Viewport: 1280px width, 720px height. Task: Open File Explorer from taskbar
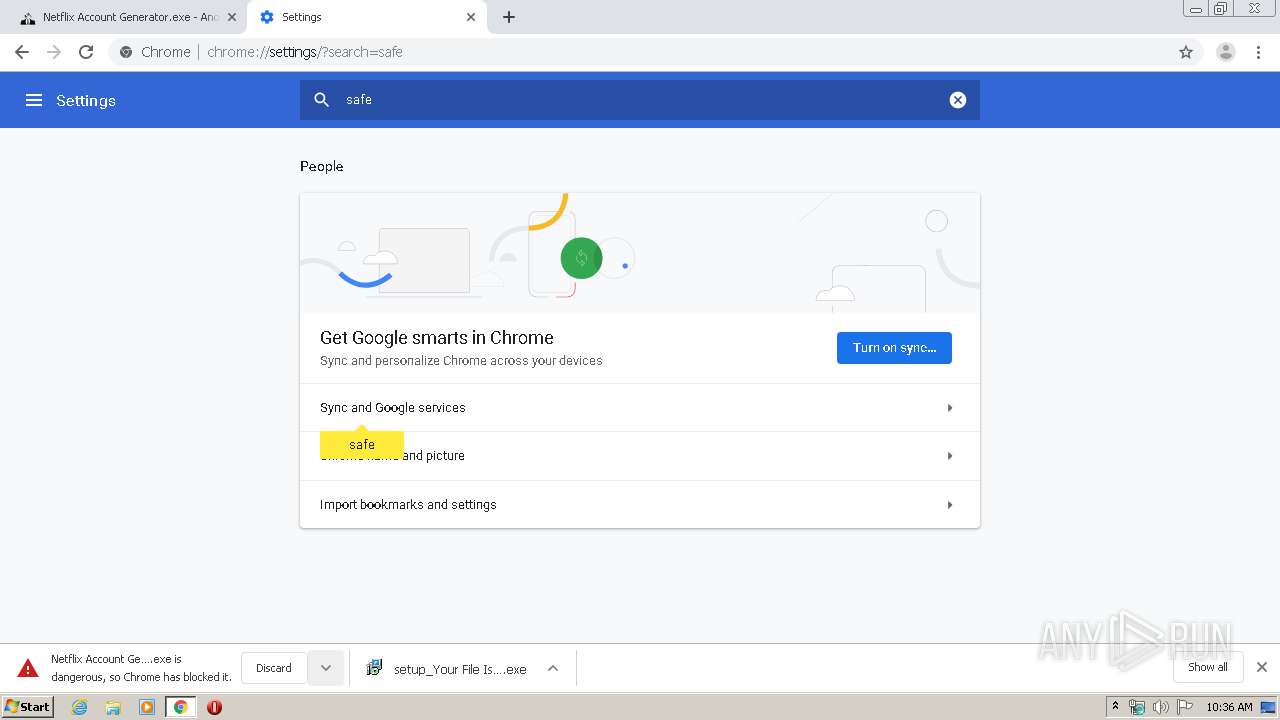point(113,707)
